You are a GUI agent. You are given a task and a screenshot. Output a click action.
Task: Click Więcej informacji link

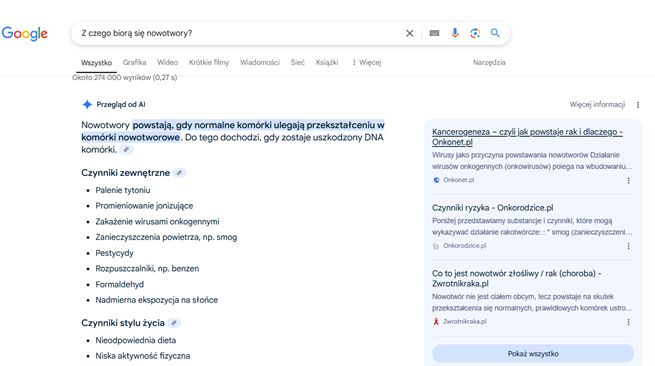coord(597,104)
